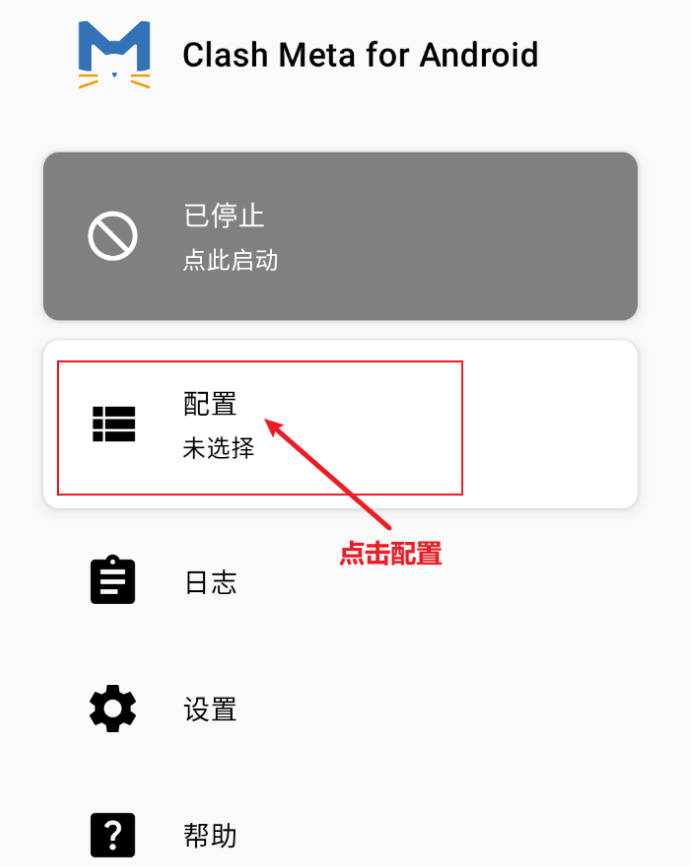Click the clipboard icon for 日志

[x=113, y=579]
